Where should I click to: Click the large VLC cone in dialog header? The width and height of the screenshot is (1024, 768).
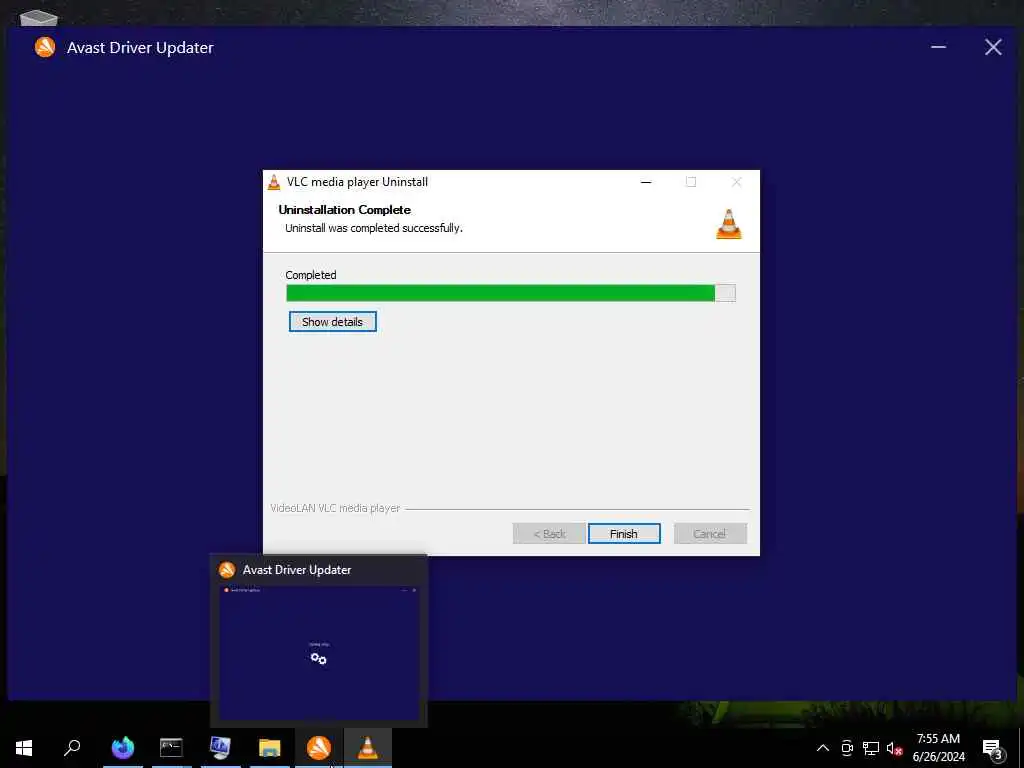click(729, 224)
